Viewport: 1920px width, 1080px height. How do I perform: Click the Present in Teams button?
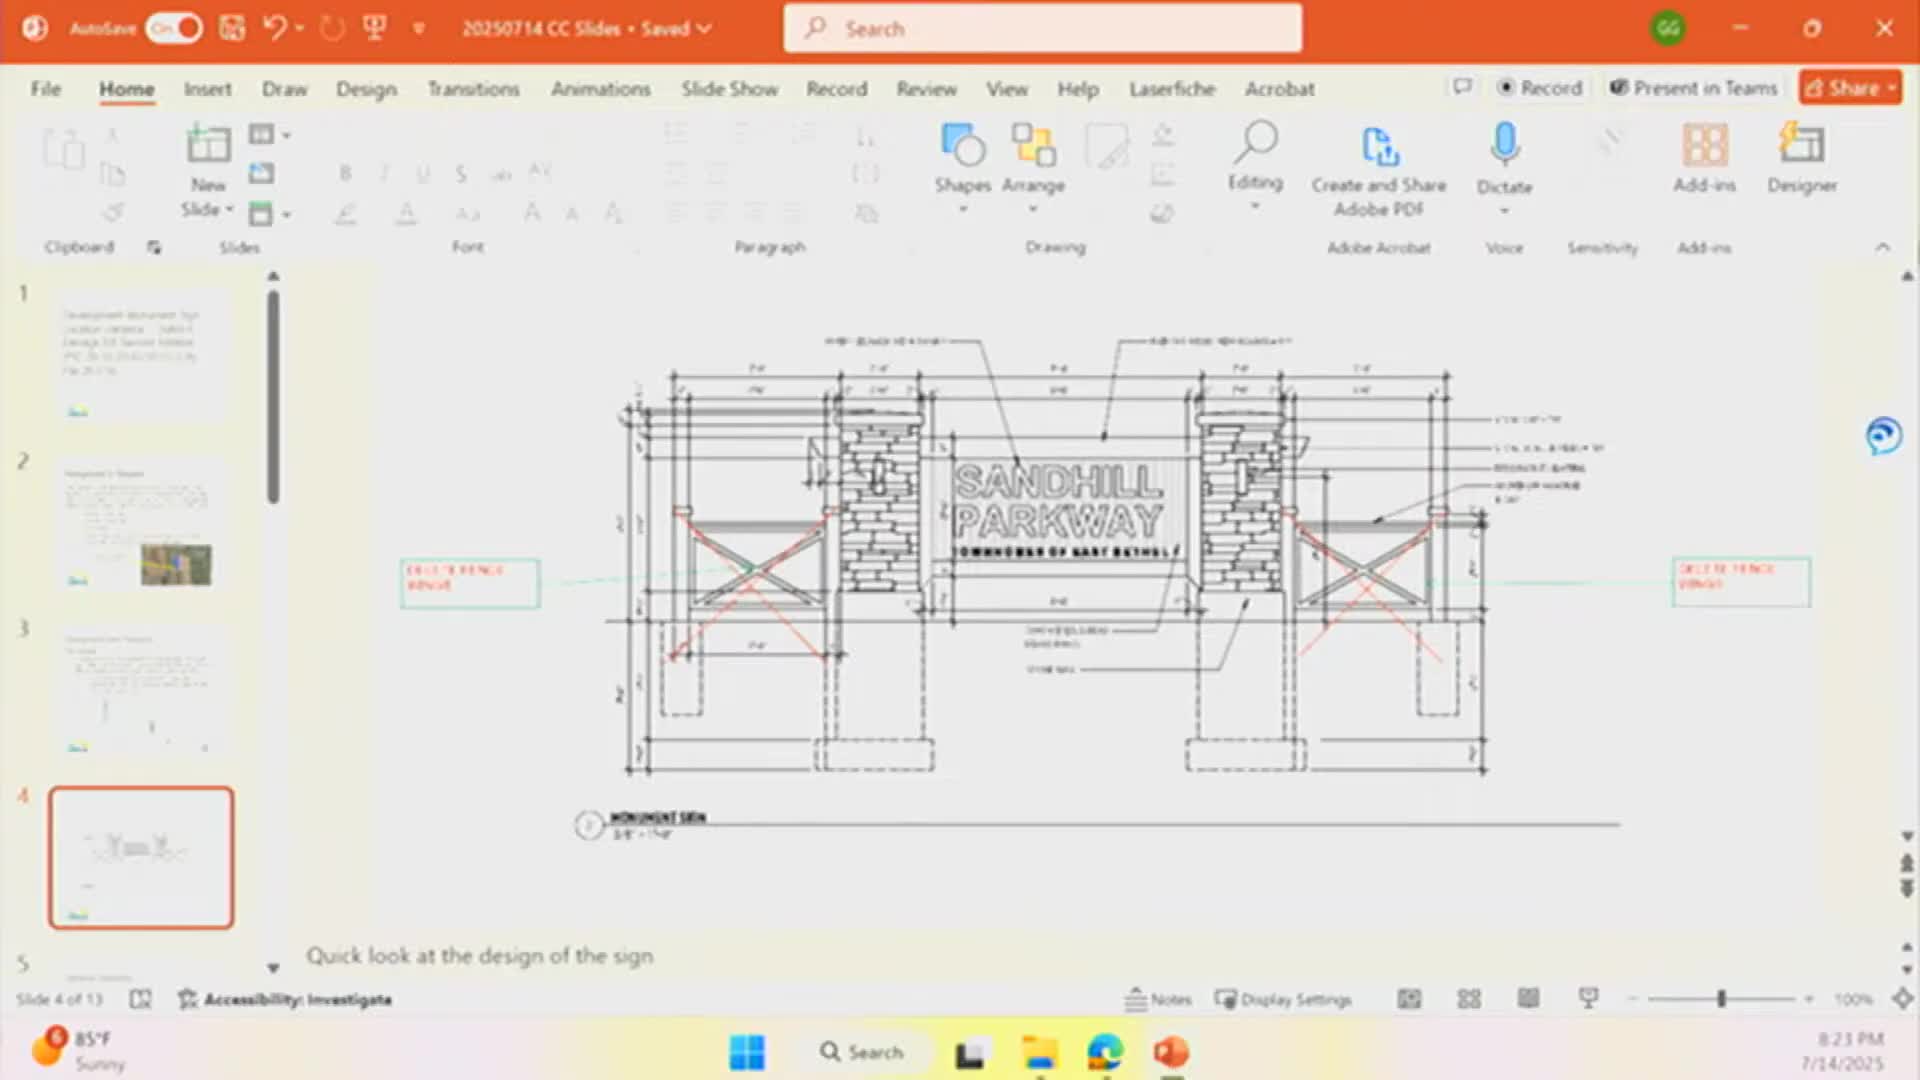pyautogui.click(x=1693, y=88)
